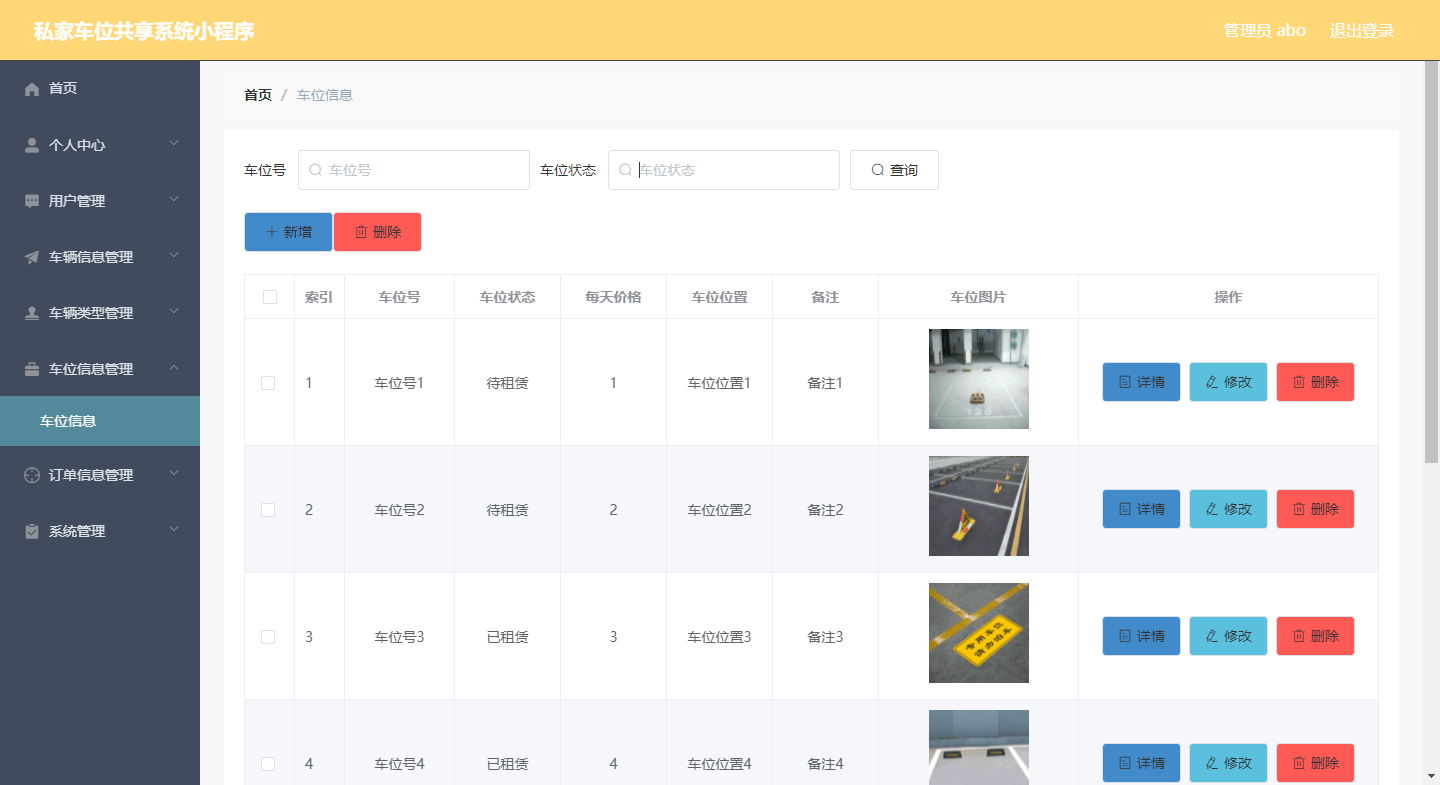
Task: Expand the 用户管理 sidebar section
Action: [175, 201]
